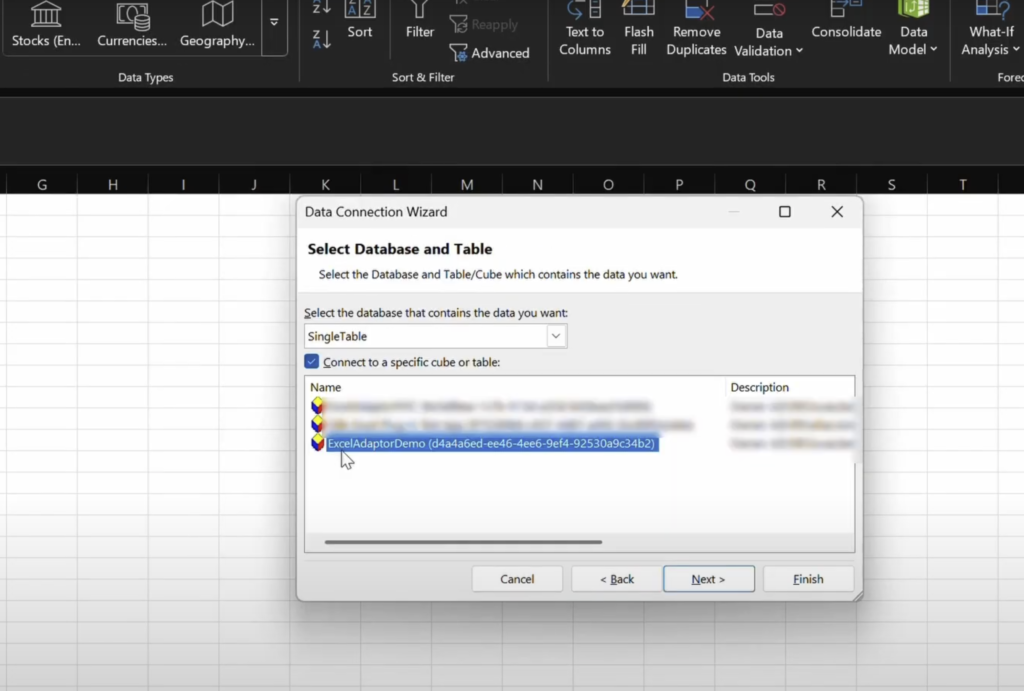
Task: Open the What-If Analysis menu
Action: (990, 29)
